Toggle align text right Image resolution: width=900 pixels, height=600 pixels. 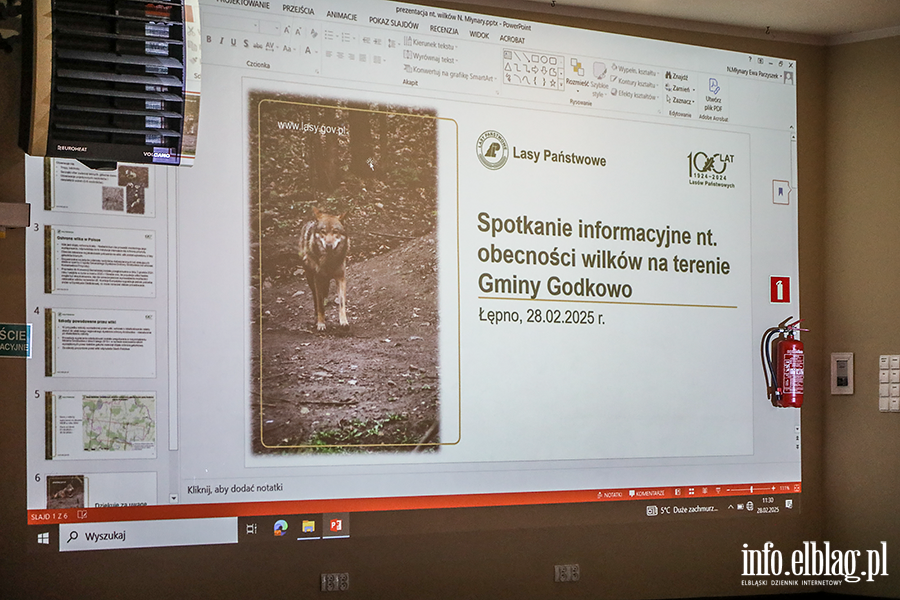point(351,57)
